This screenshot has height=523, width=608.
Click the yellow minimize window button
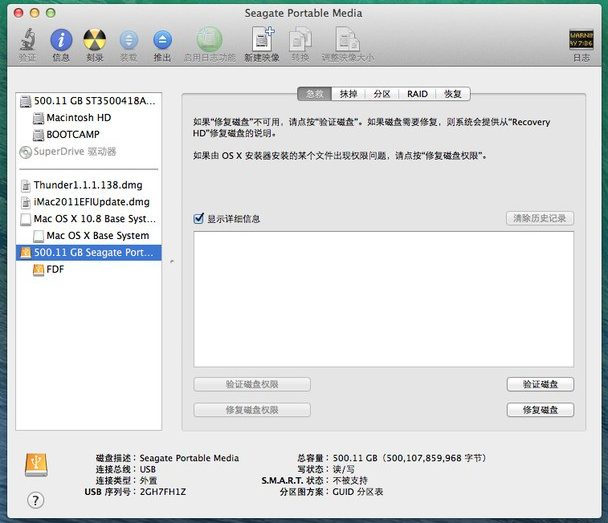pos(35,13)
